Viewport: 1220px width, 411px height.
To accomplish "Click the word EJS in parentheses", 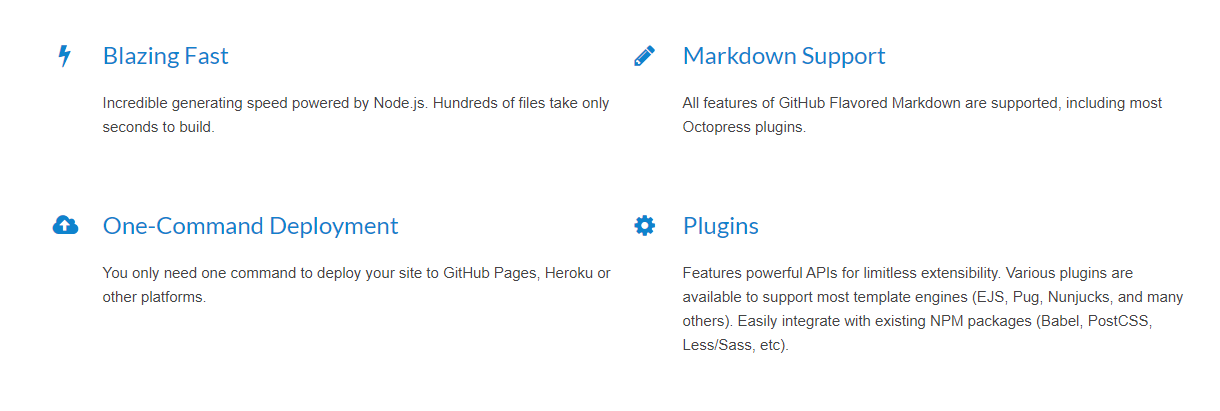I will point(985,298).
